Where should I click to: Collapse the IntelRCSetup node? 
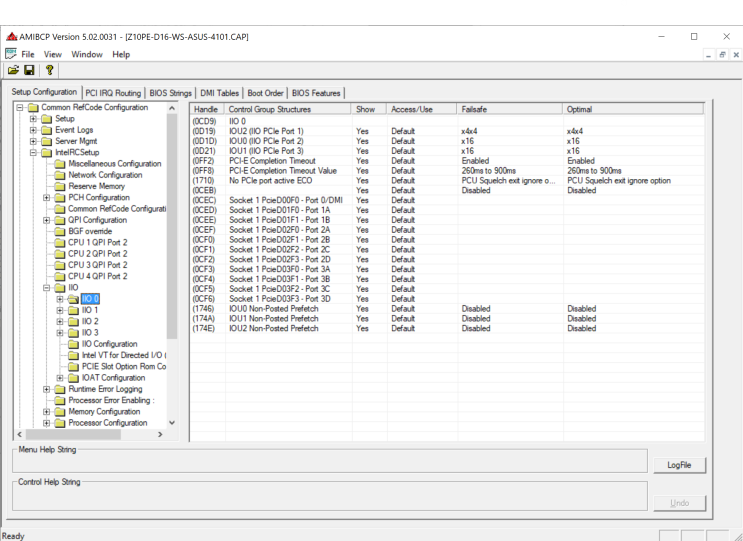[33, 153]
